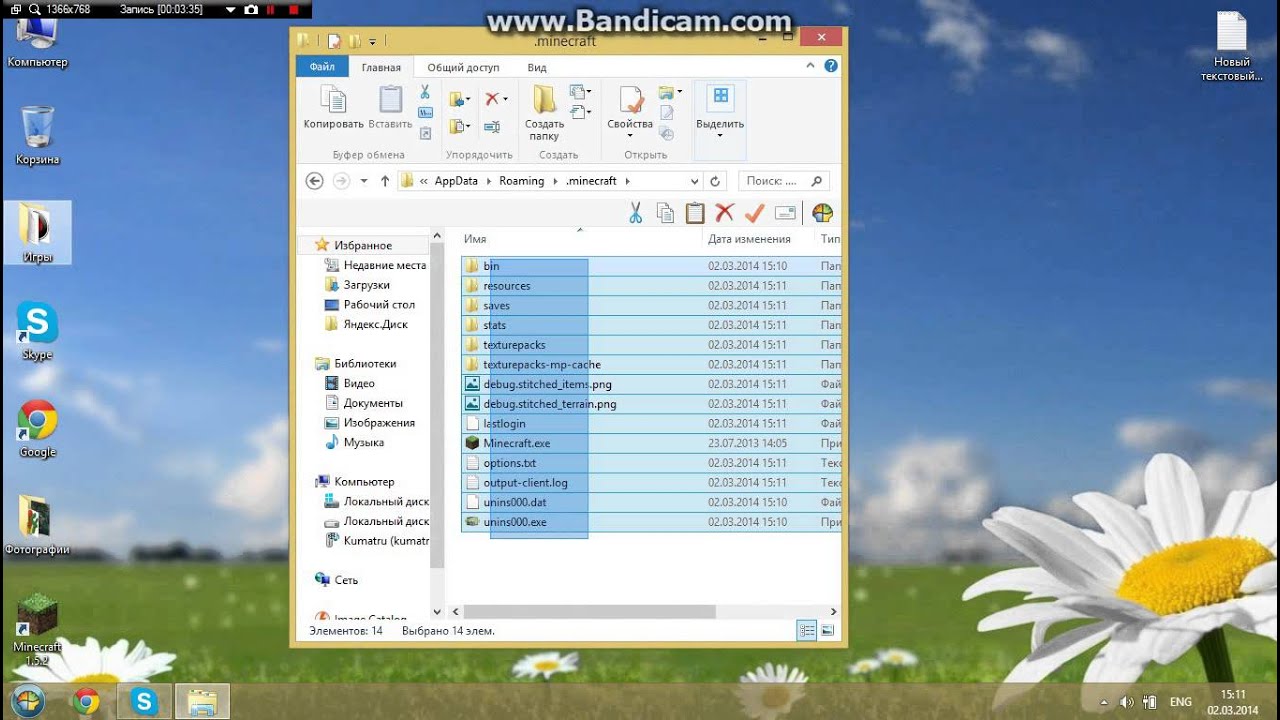The width and height of the screenshot is (1280, 720).
Task: Switch to the Вид ribbon tab
Action: pos(537,67)
